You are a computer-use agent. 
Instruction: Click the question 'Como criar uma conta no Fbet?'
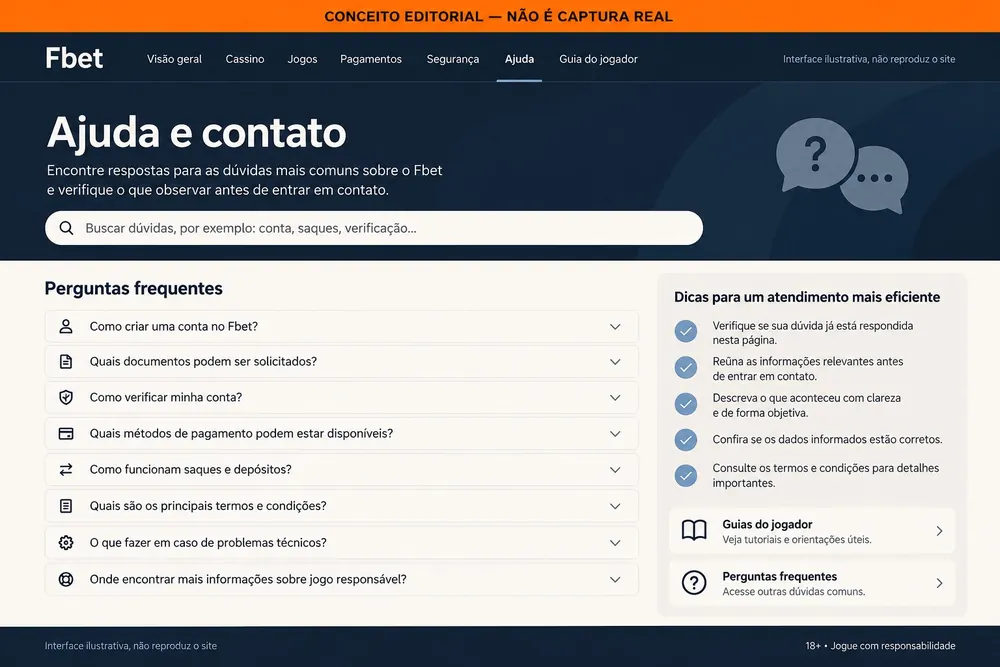coord(173,326)
